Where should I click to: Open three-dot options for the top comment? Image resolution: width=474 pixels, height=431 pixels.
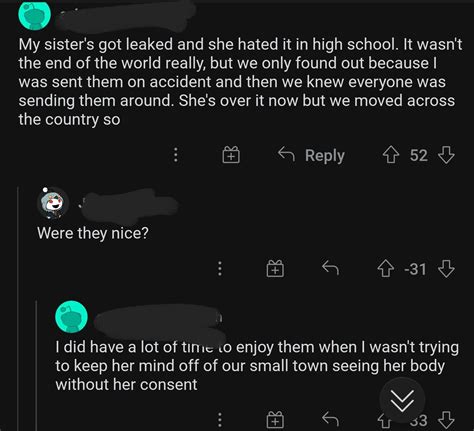(x=176, y=155)
